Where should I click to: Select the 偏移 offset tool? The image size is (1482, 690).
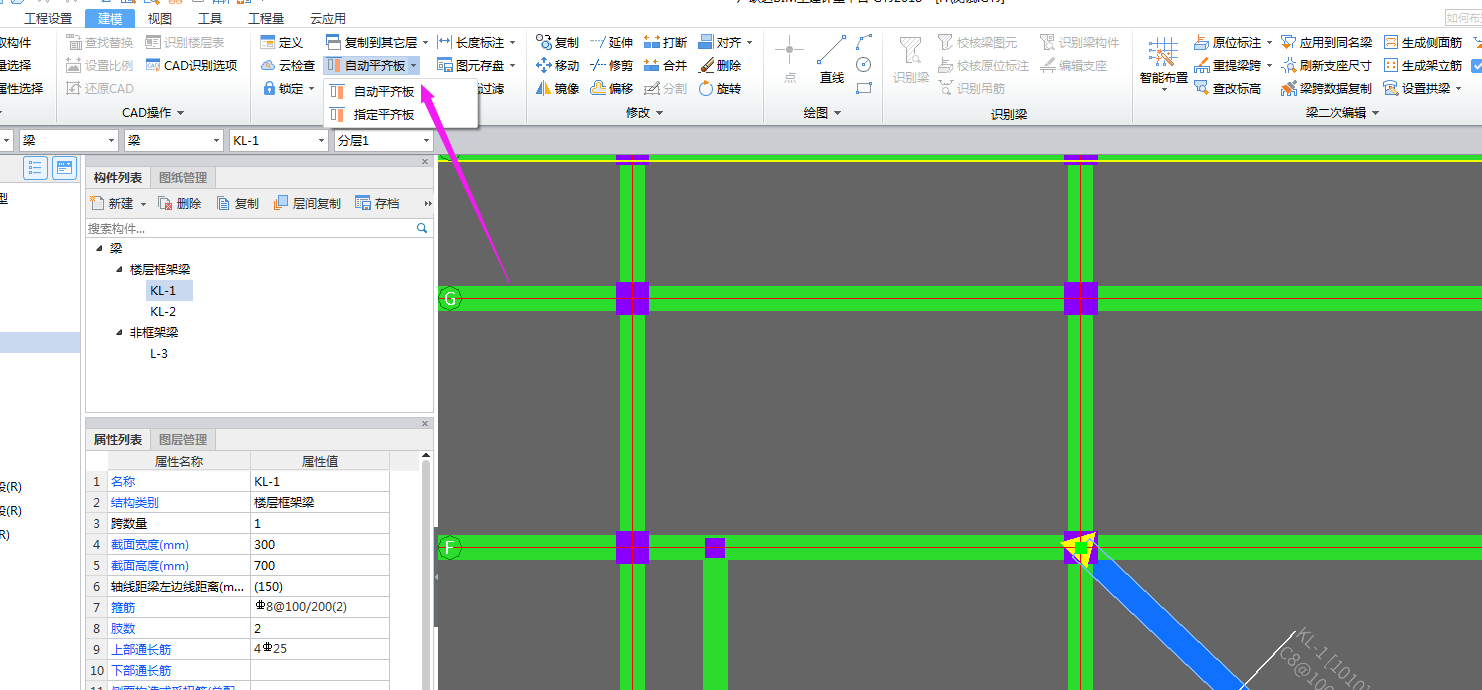pyautogui.click(x=611, y=88)
